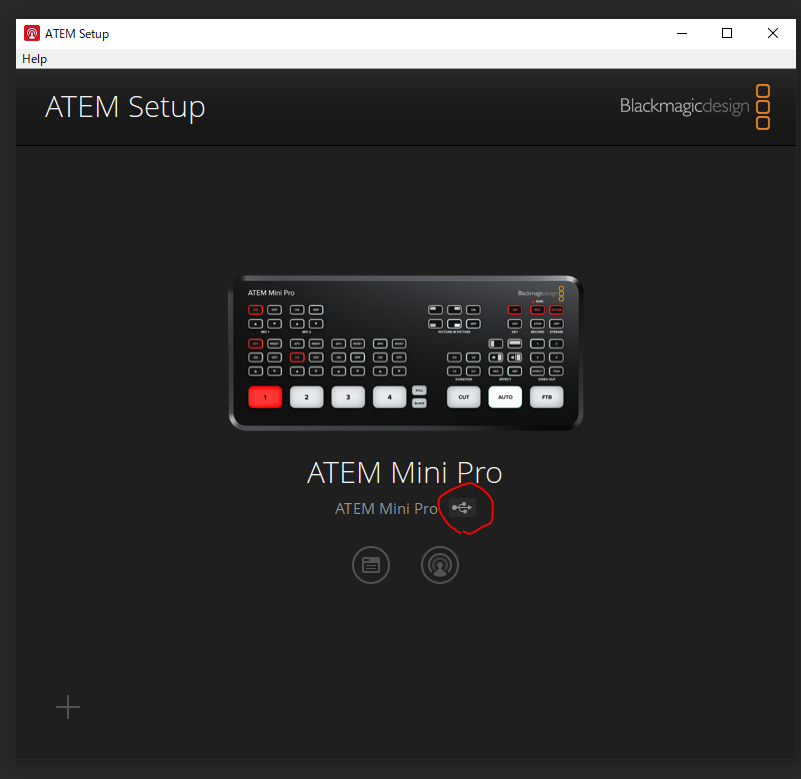Image resolution: width=801 pixels, height=779 pixels.
Task: Click the plus icon to add a device
Action: [x=68, y=707]
